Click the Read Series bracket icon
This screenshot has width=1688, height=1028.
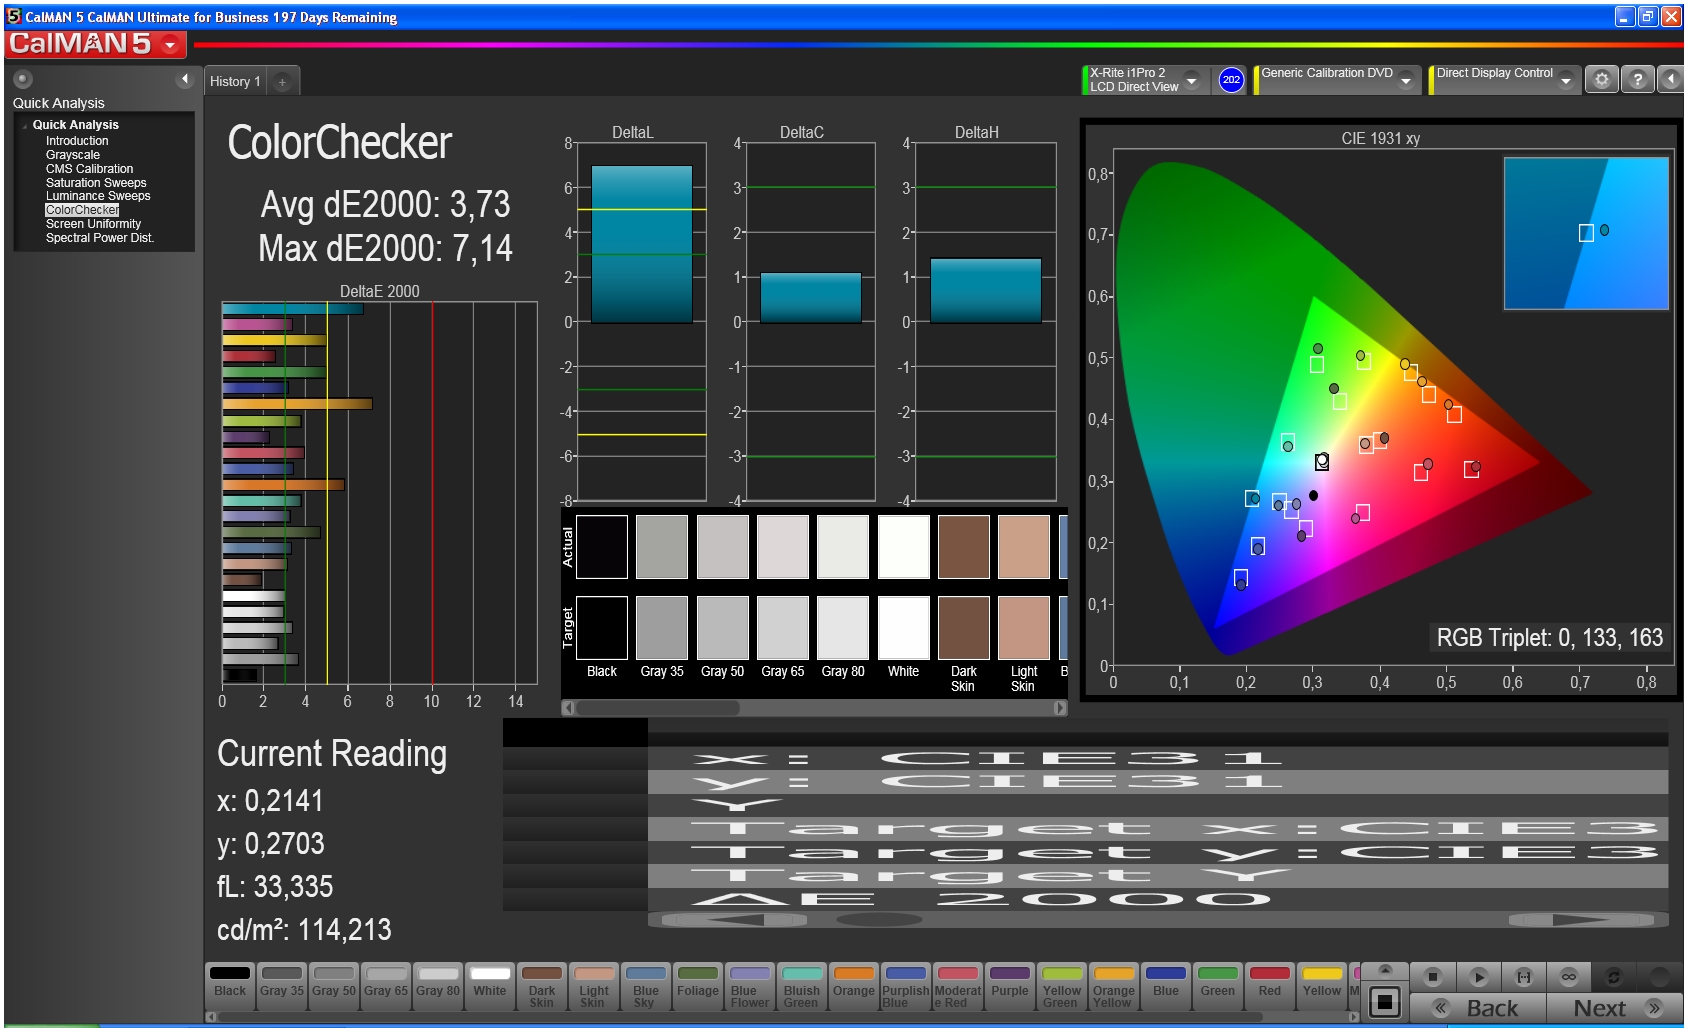1523,976
